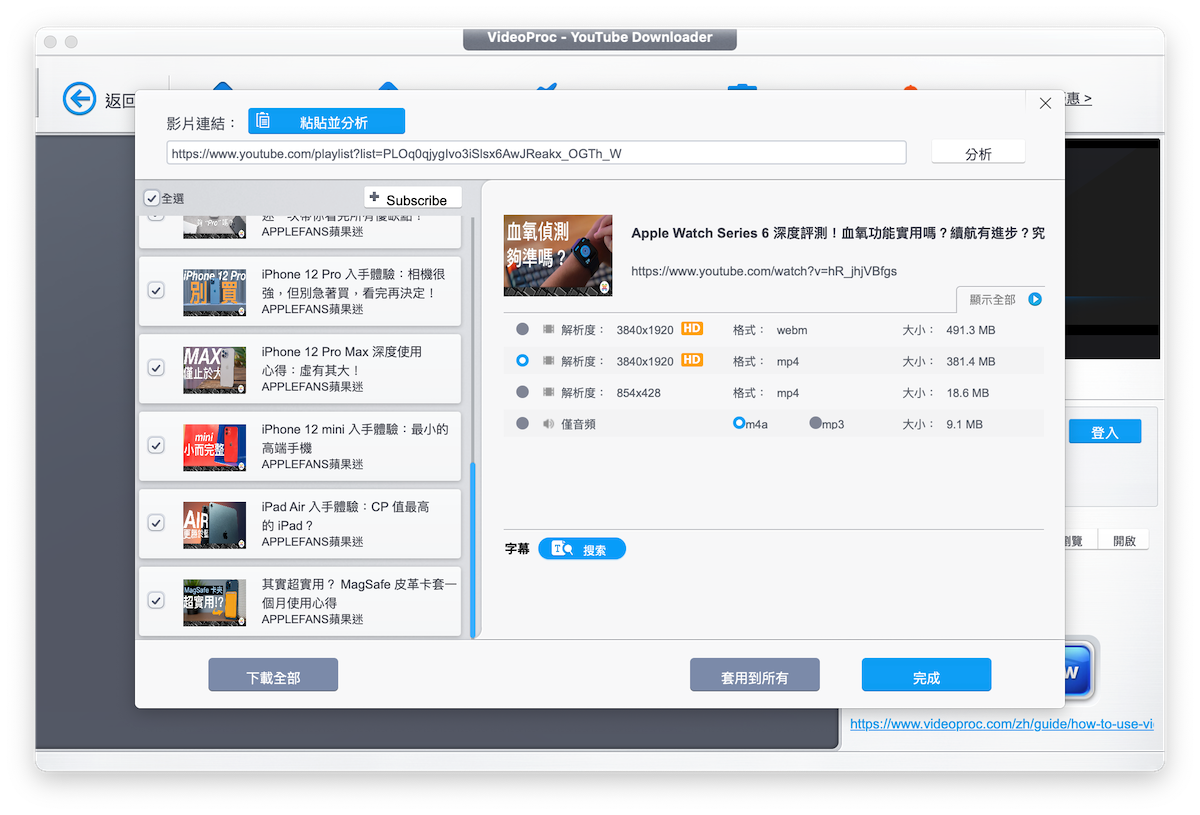The image size is (1200, 815).
Task: Click the 491.3 MB size value
Action: [x=970, y=330]
